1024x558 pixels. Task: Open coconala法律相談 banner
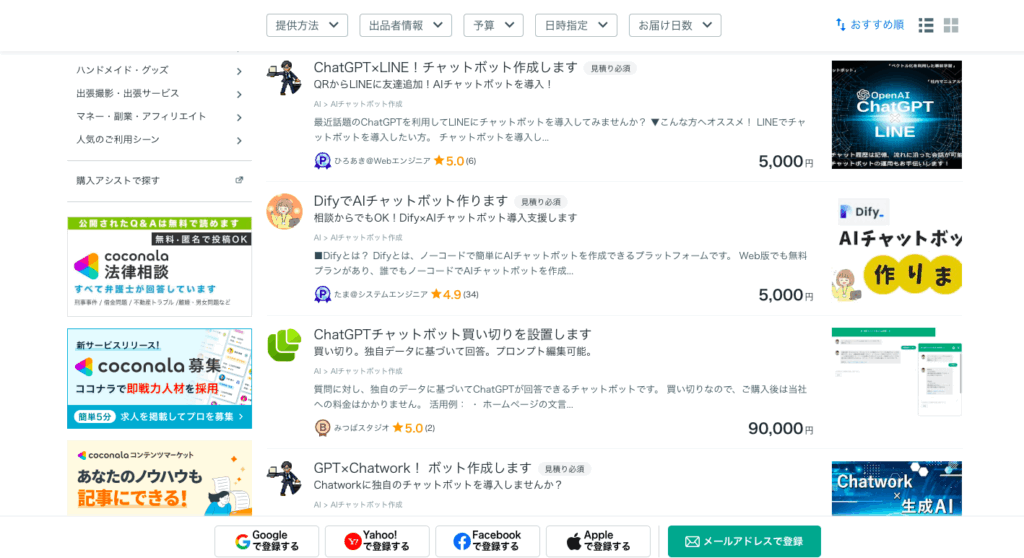[159, 266]
